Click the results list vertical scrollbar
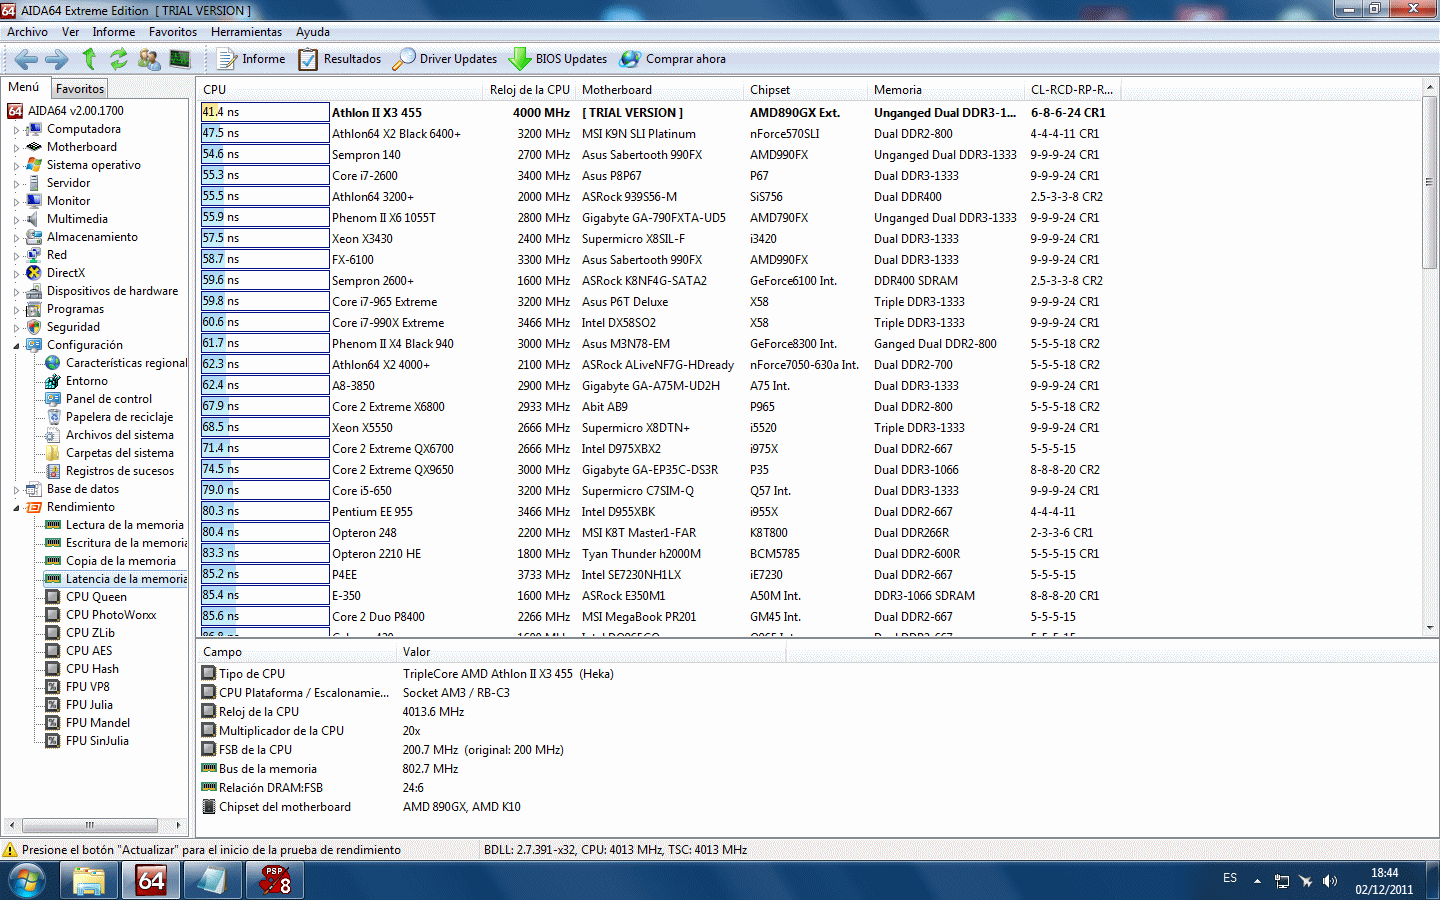 click(1430, 358)
